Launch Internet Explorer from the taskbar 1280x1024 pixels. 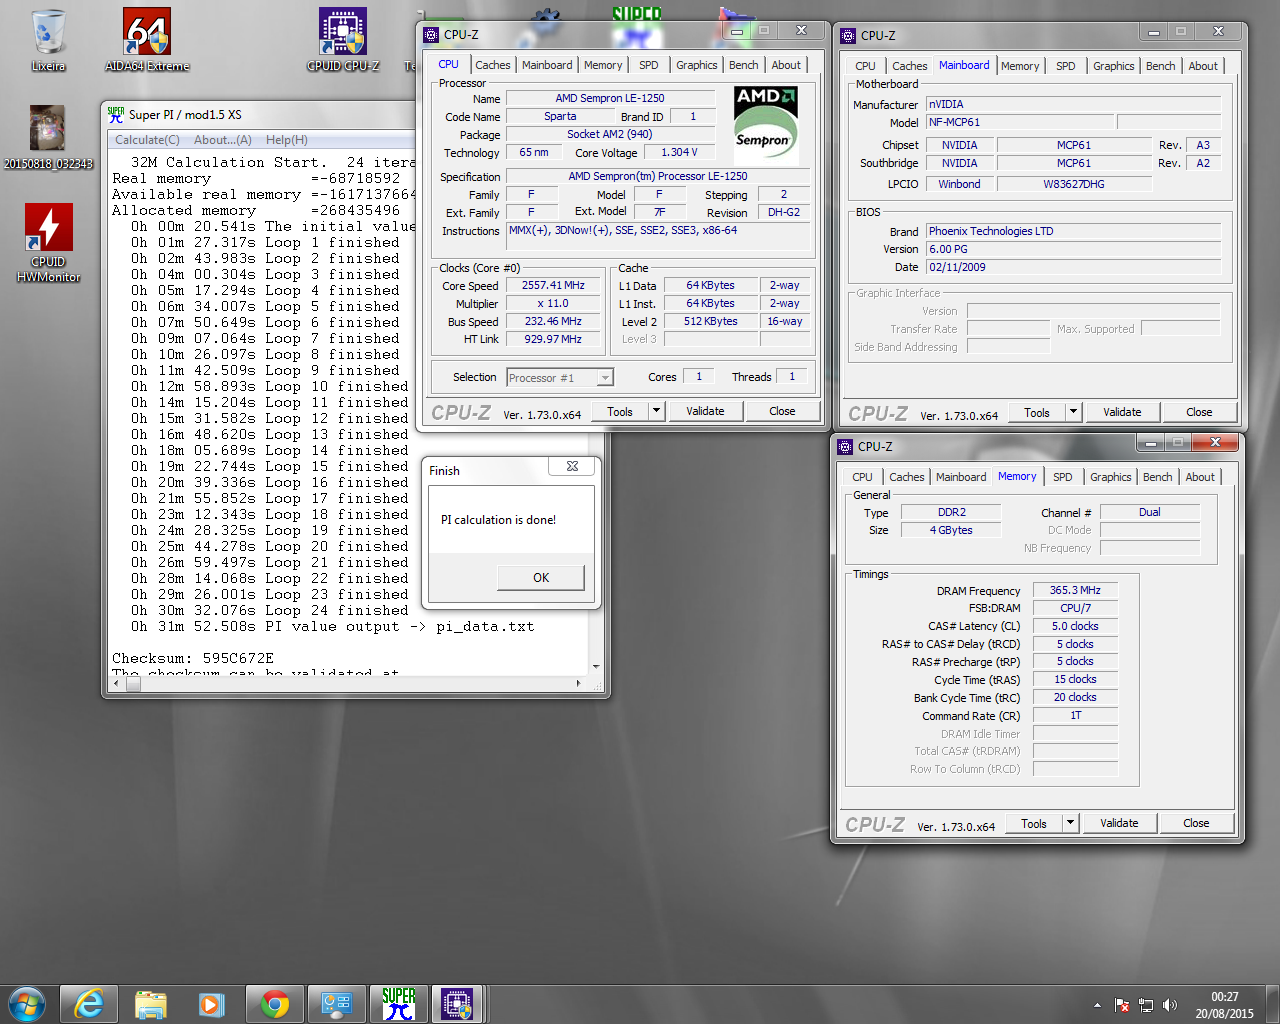[89, 1004]
